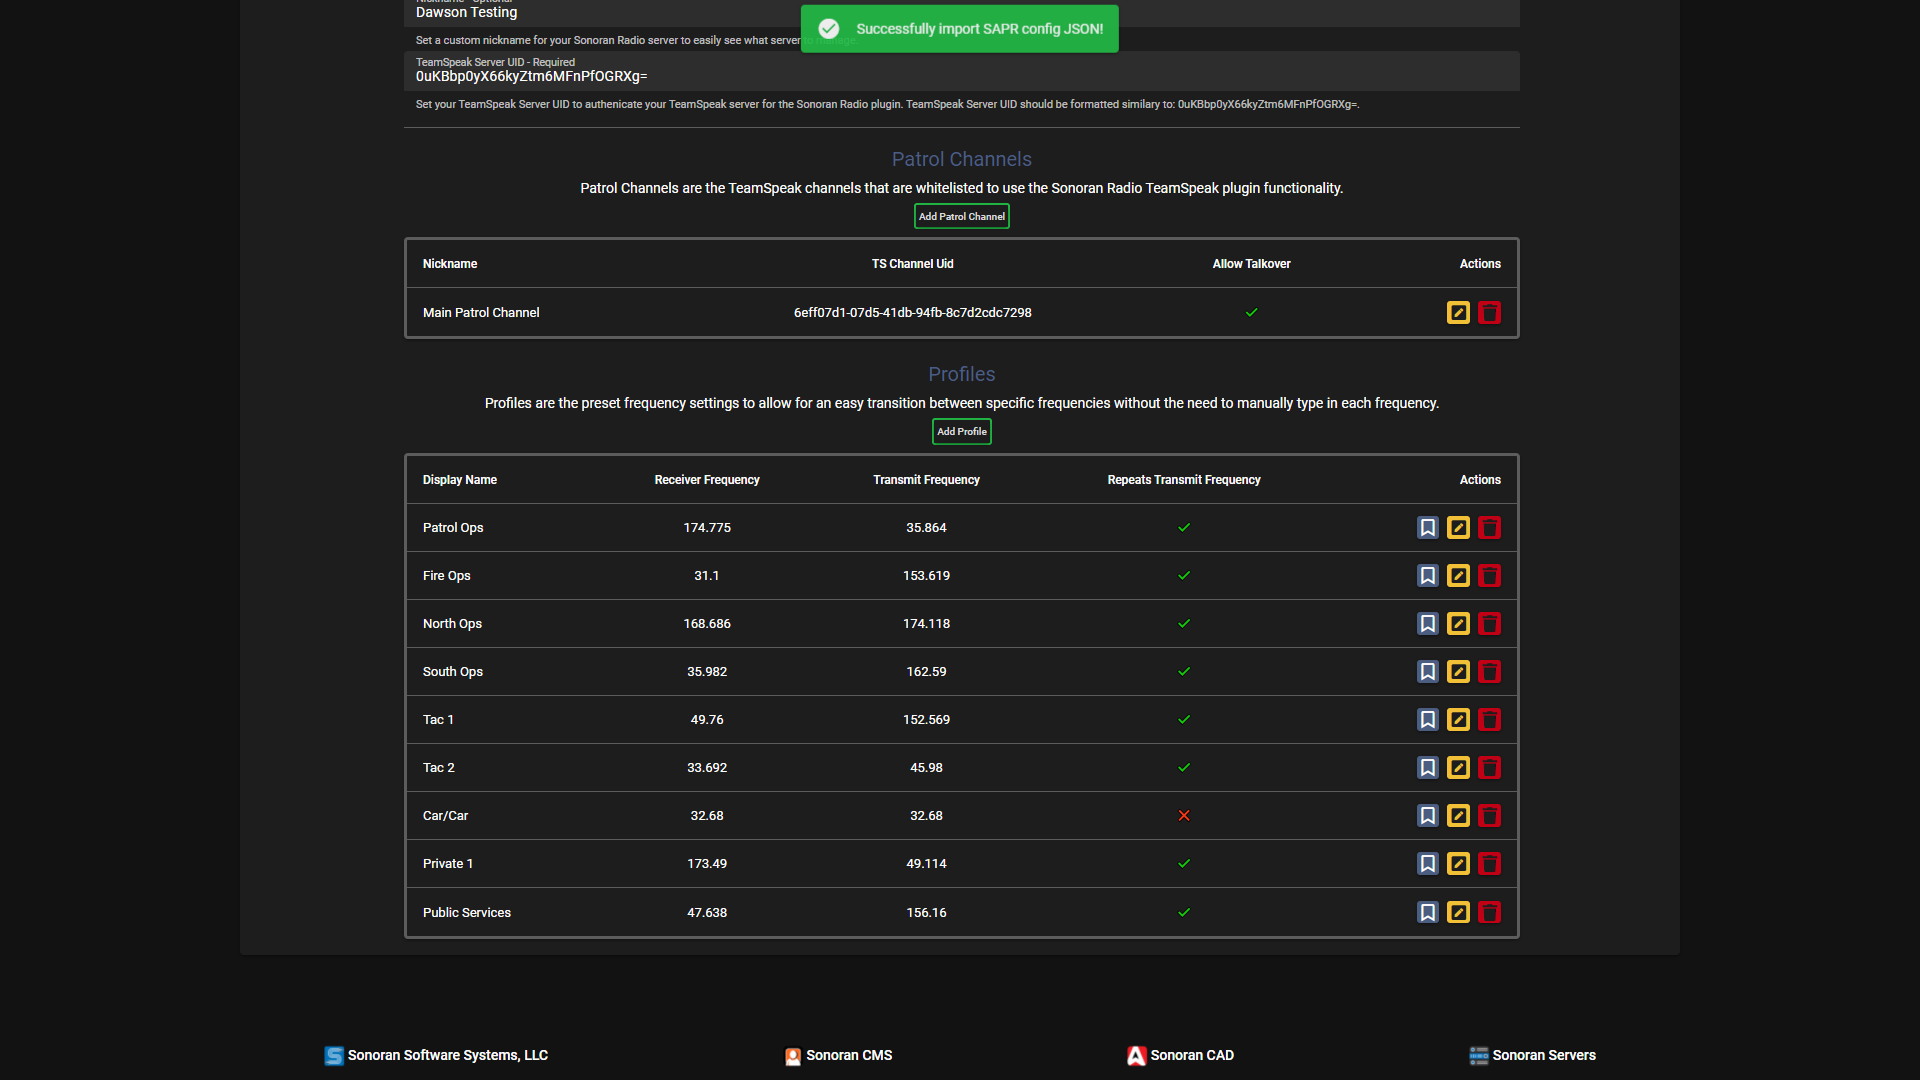
Task: Focus the Dawson Testing nickname field
Action: click(961, 13)
